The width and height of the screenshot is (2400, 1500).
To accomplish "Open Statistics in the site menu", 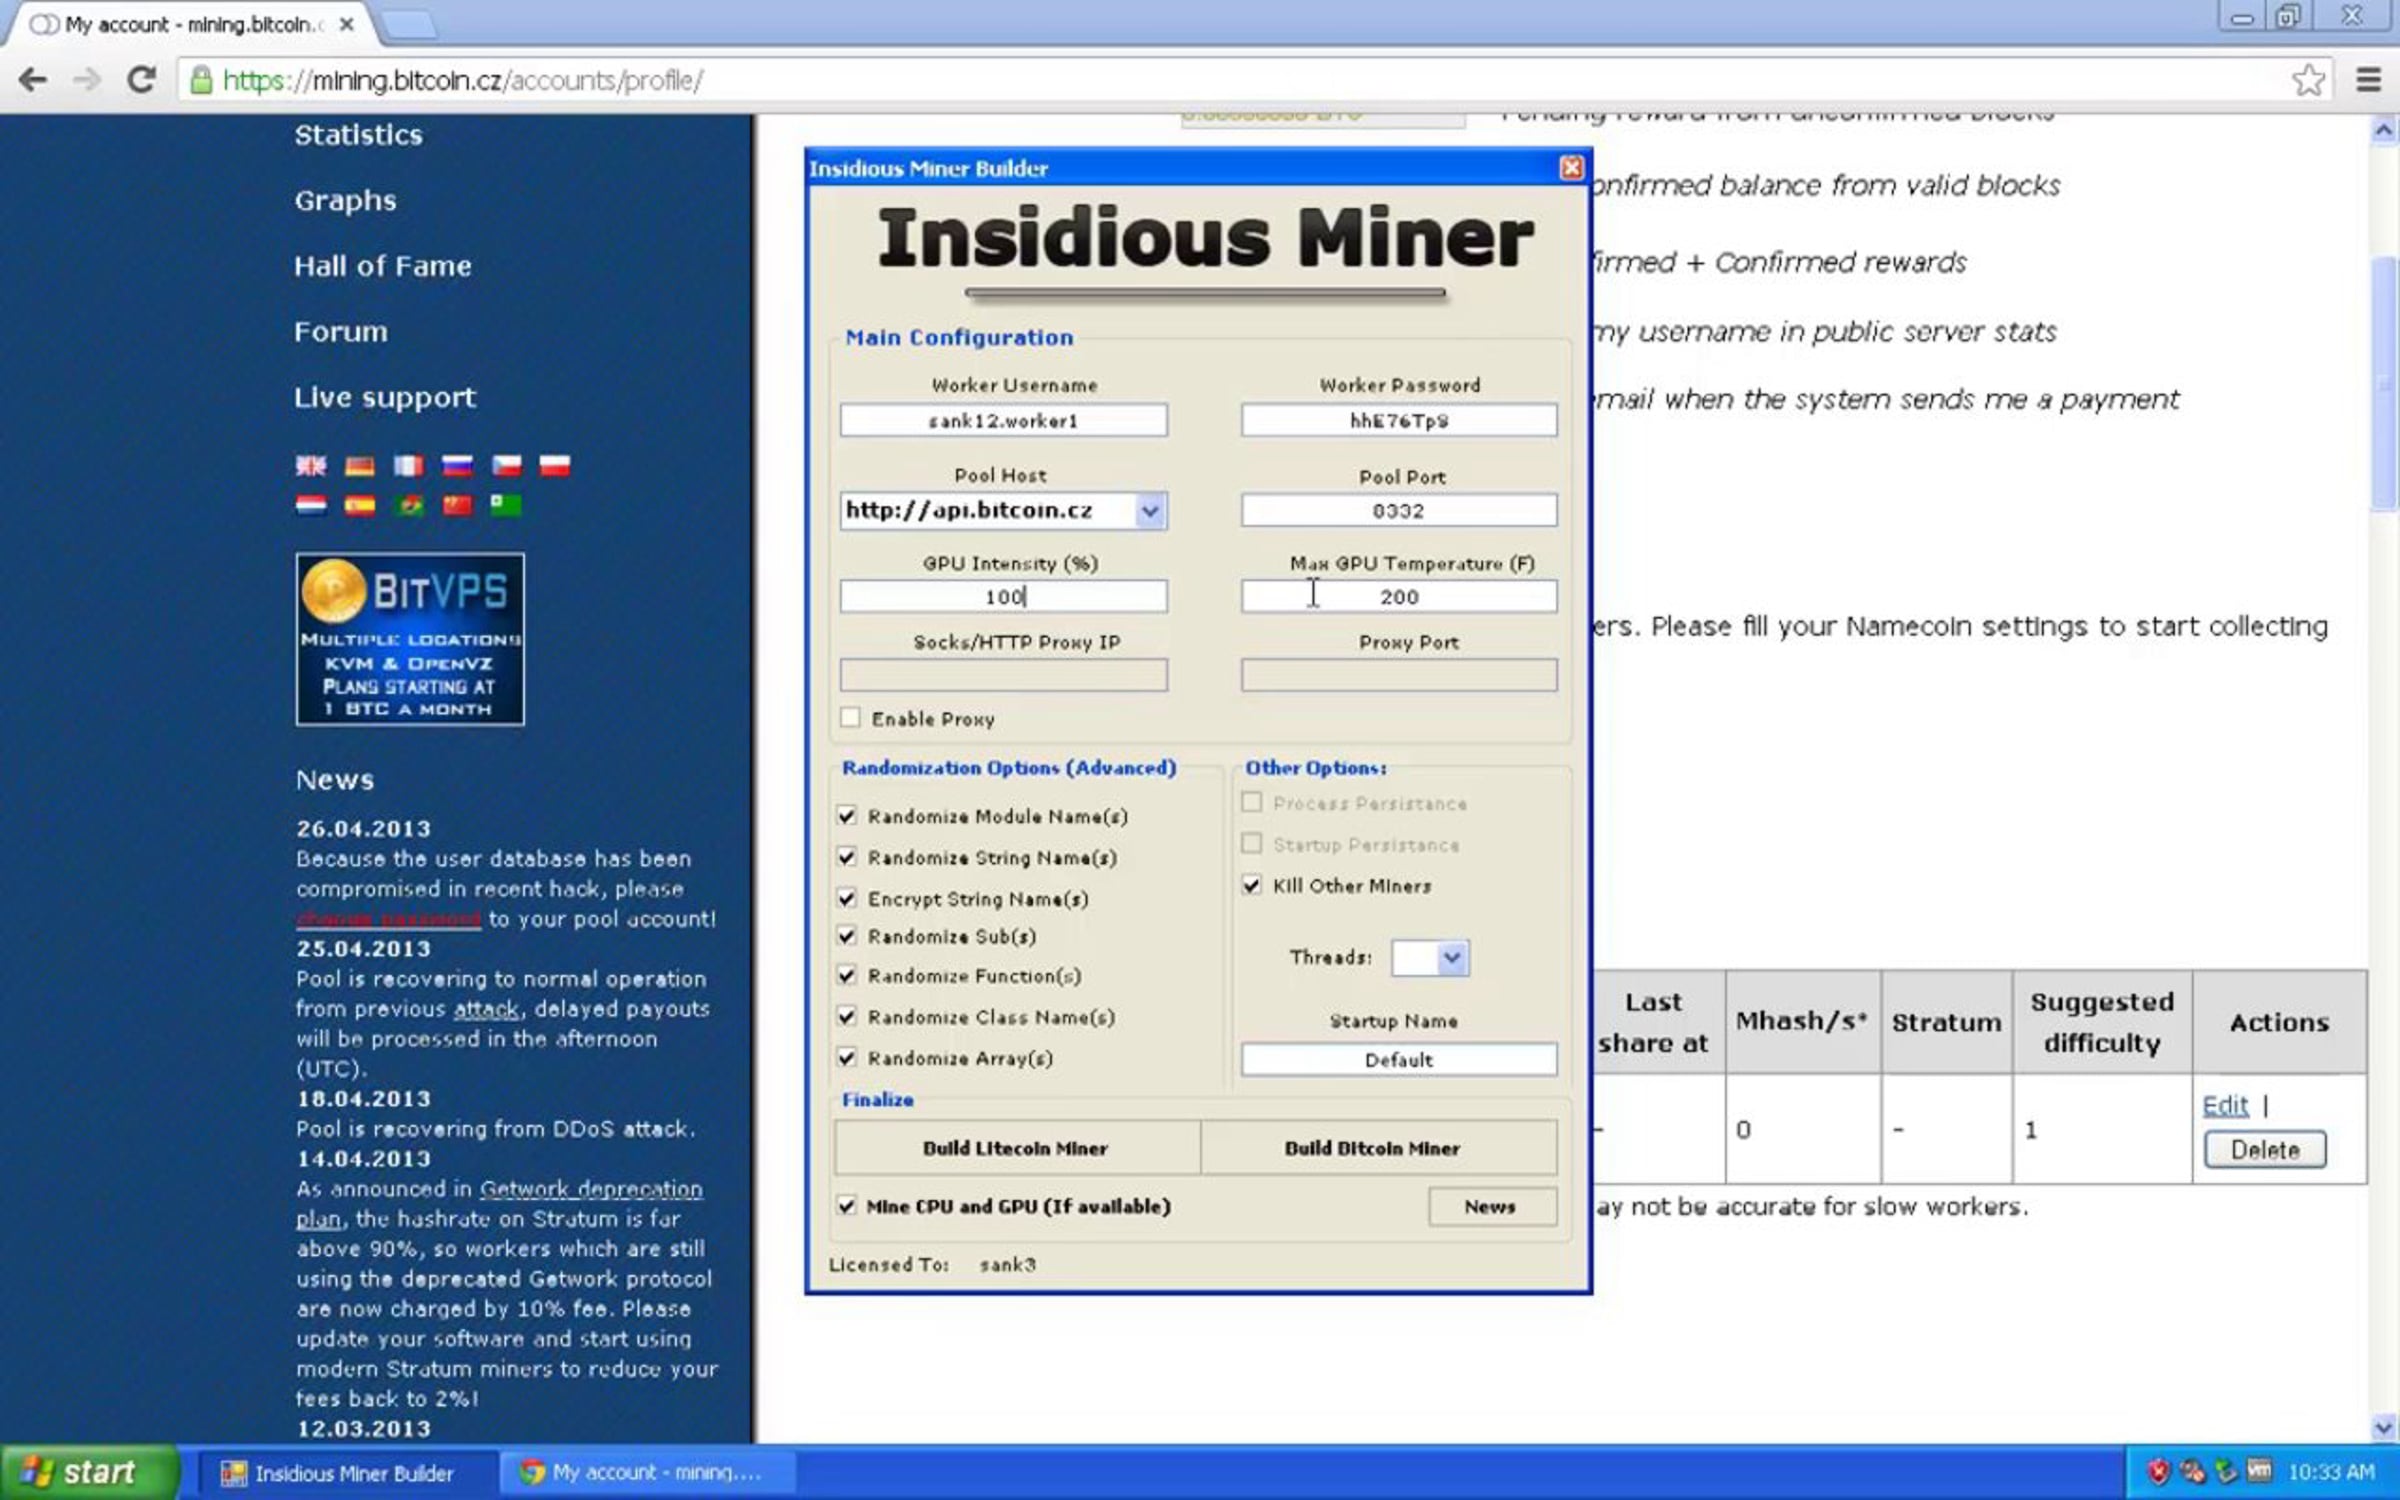I will (358, 135).
